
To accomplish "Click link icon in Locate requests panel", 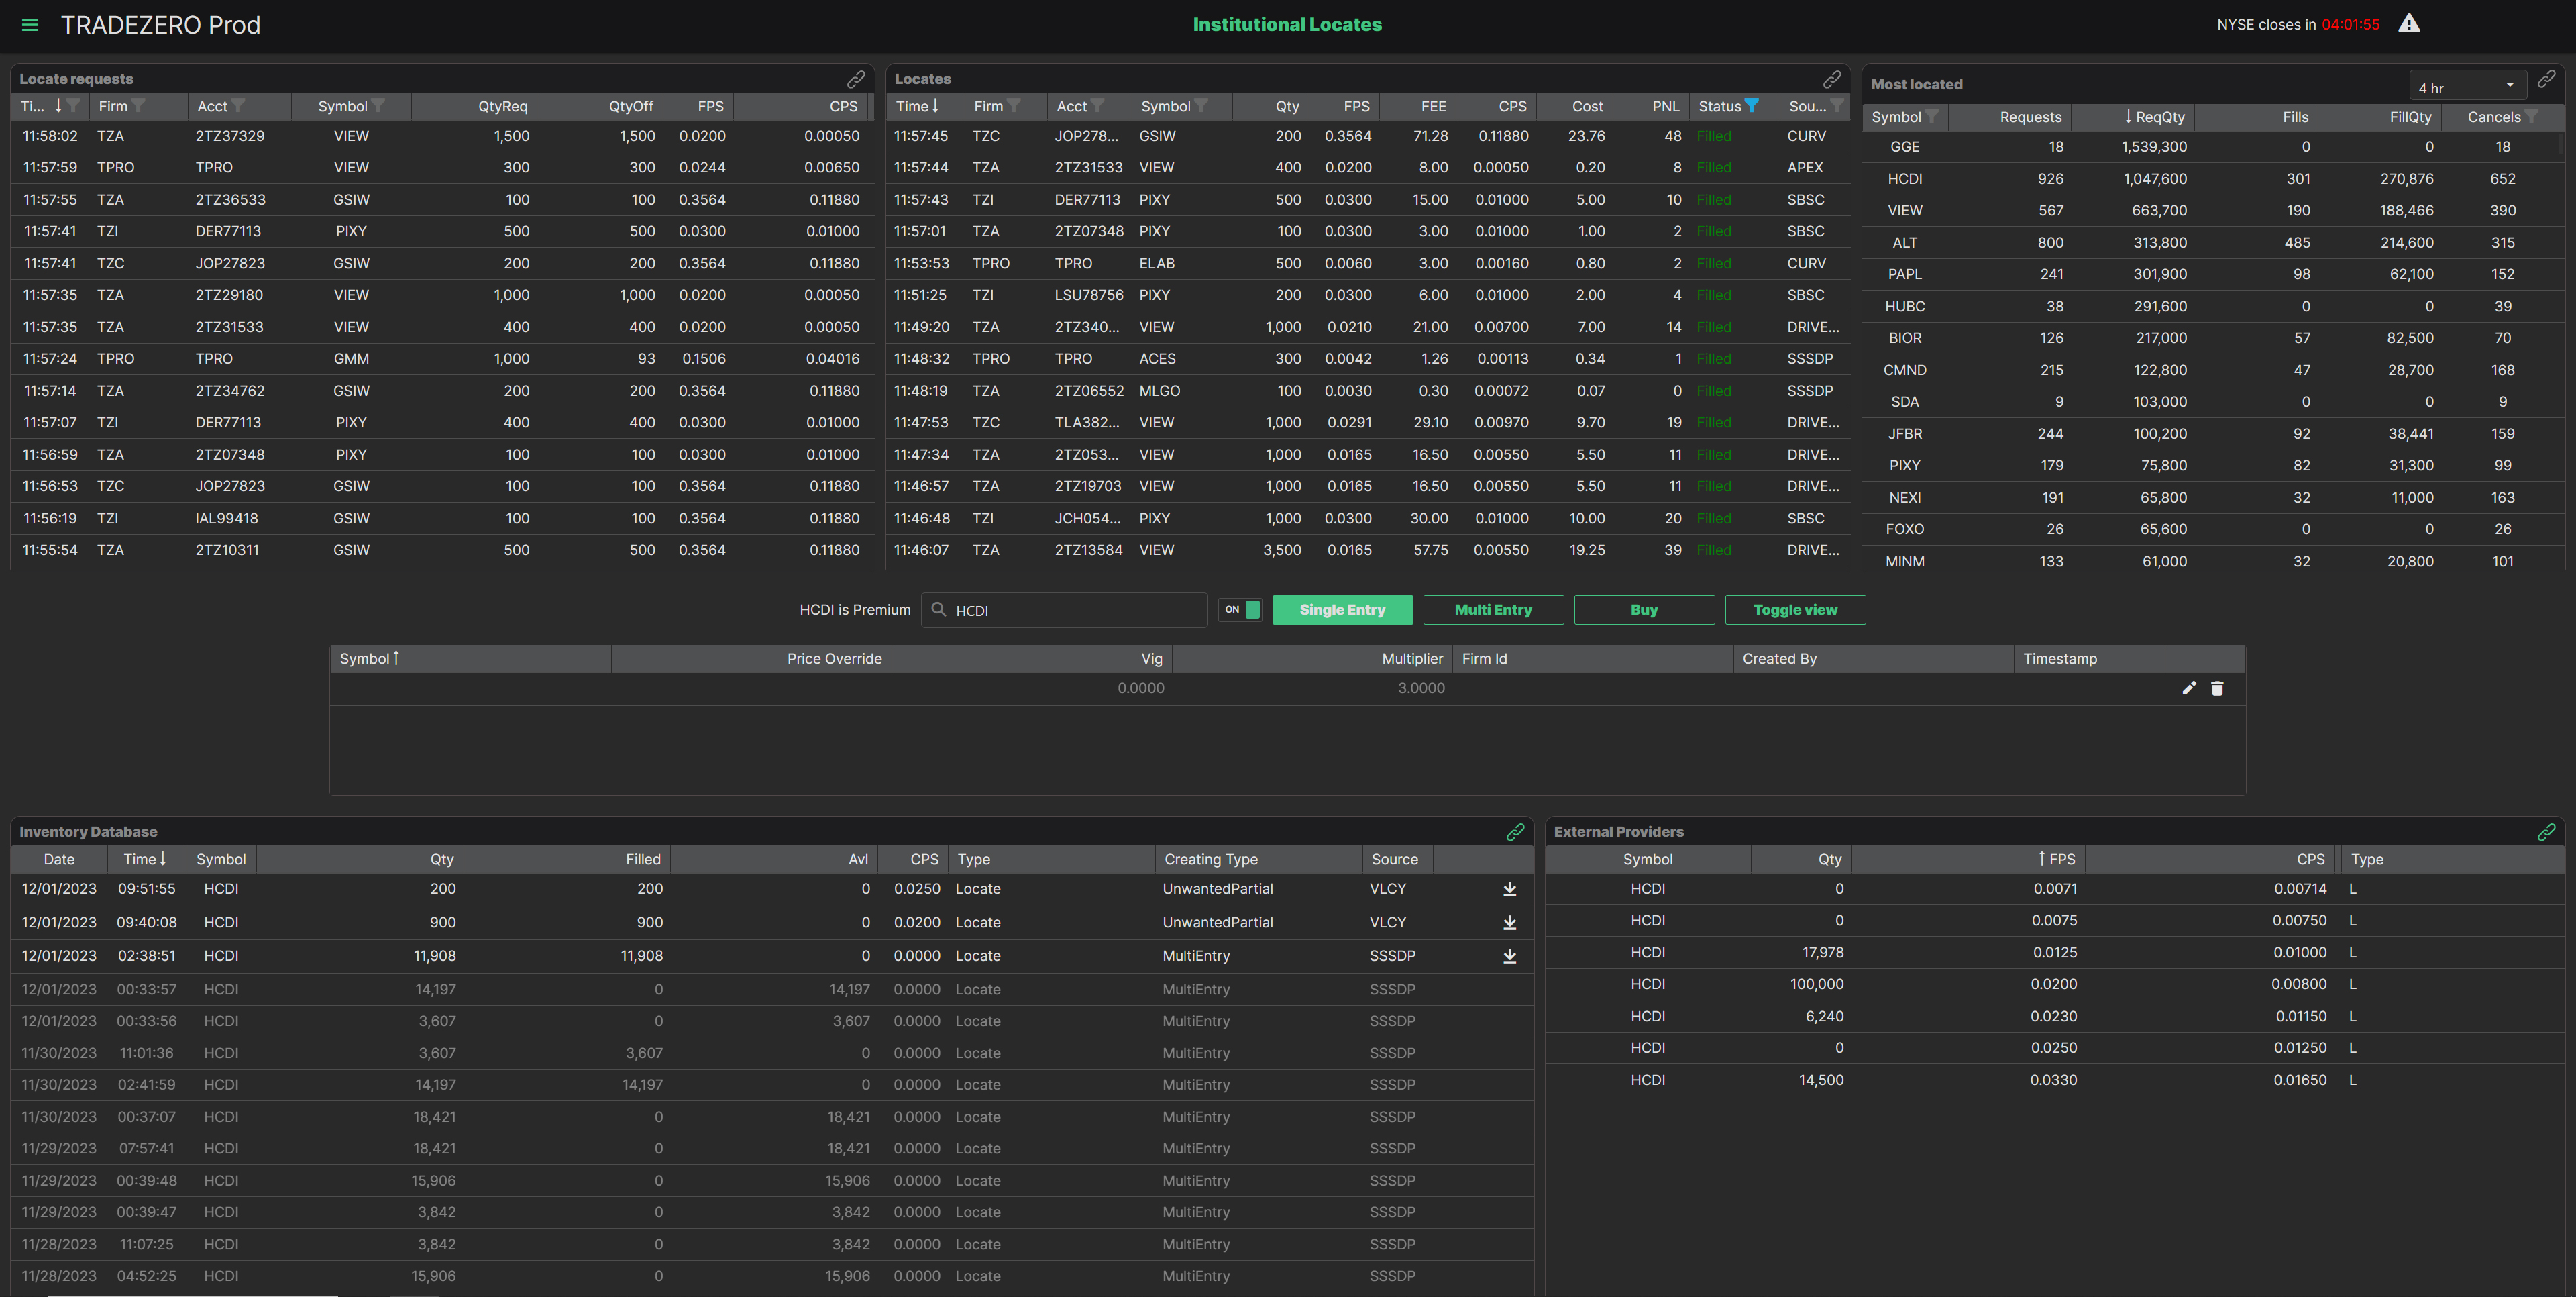I will coord(856,79).
